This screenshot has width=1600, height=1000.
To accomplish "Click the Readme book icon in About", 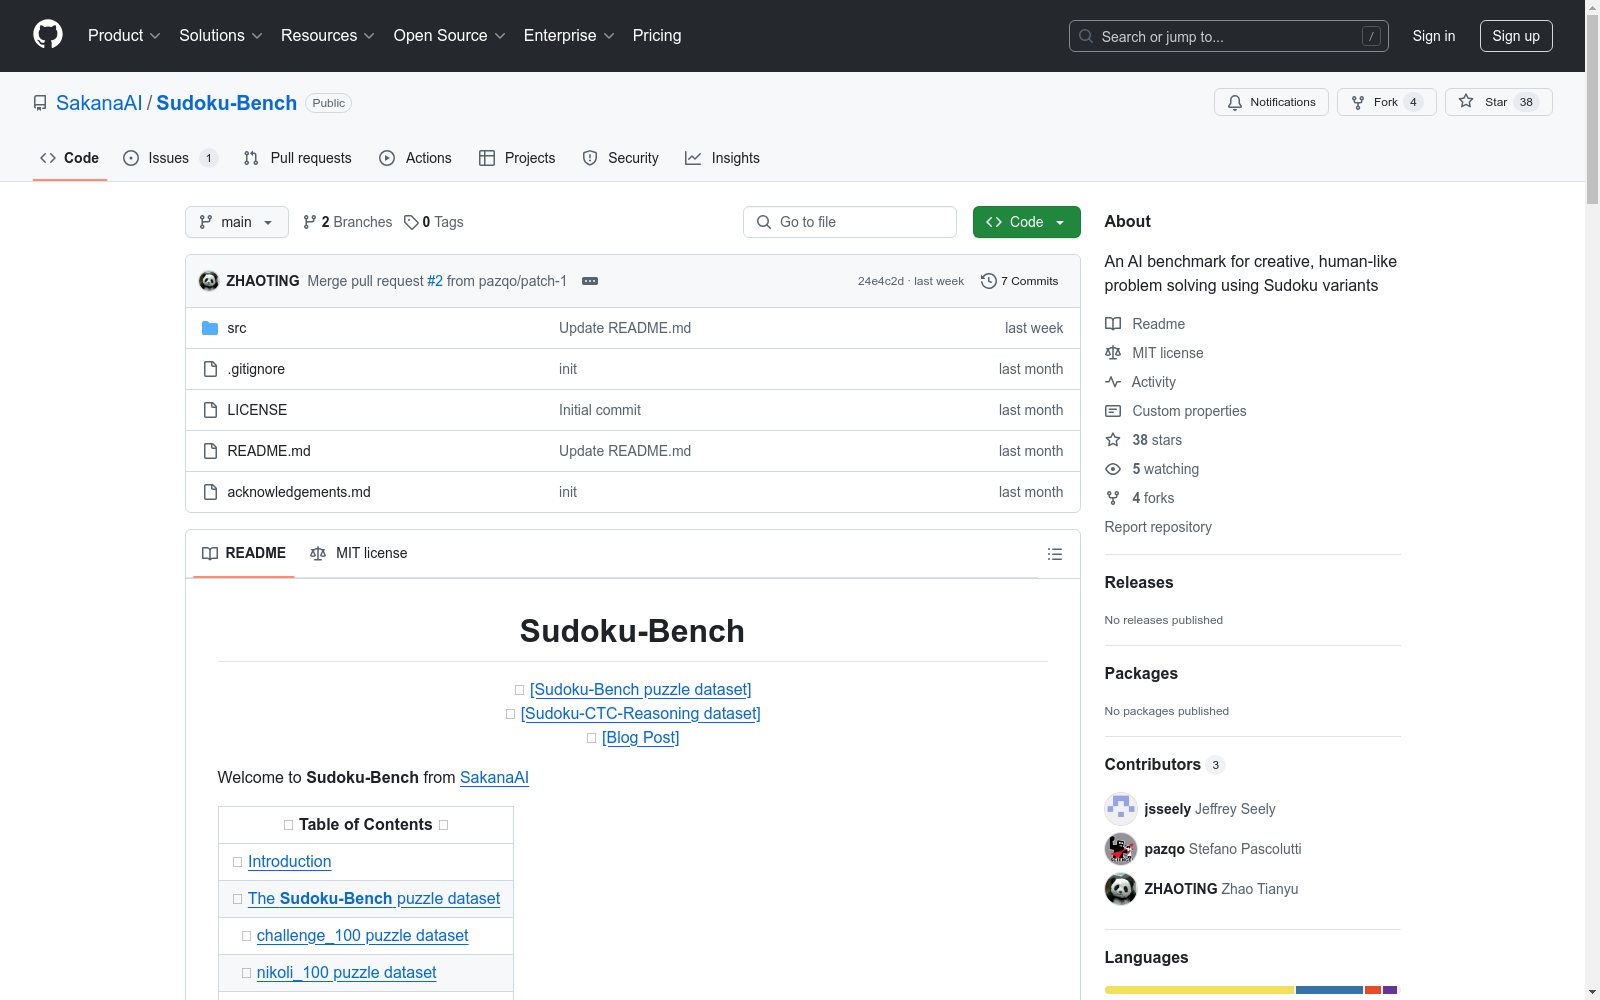I will pyautogui.click(x=1113, y=324).
